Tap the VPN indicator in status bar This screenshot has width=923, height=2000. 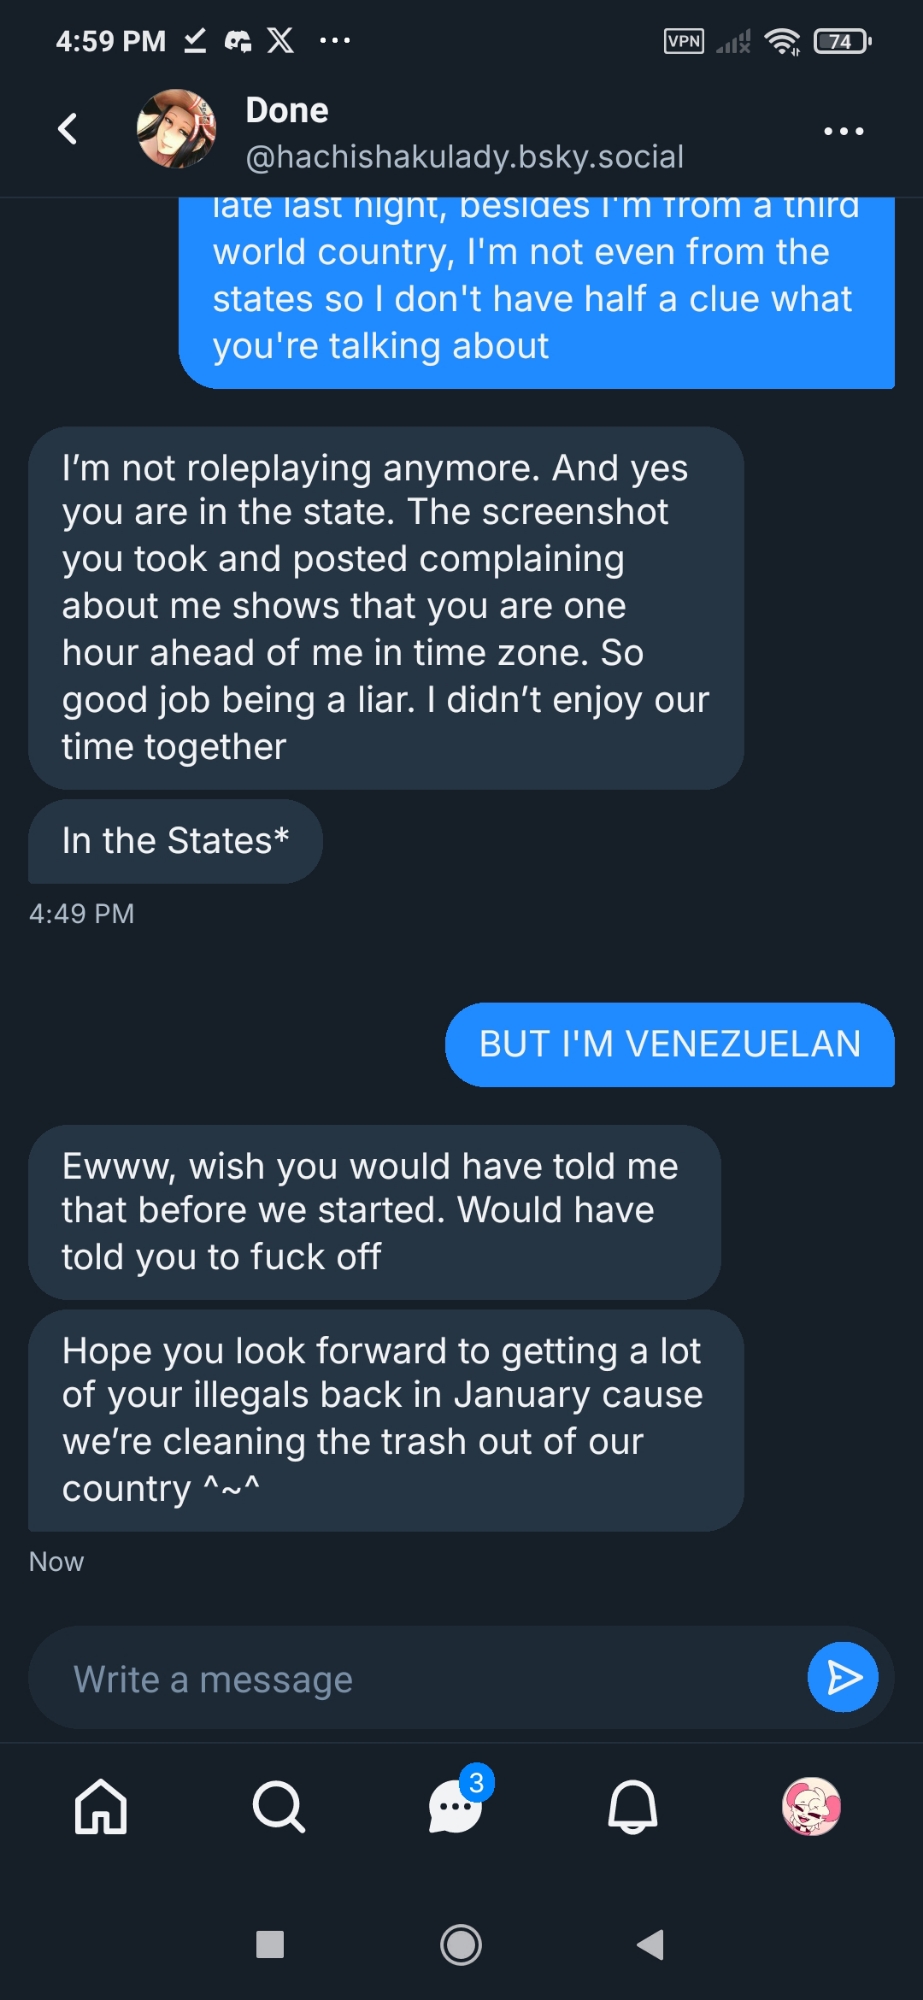coord(684,41)
